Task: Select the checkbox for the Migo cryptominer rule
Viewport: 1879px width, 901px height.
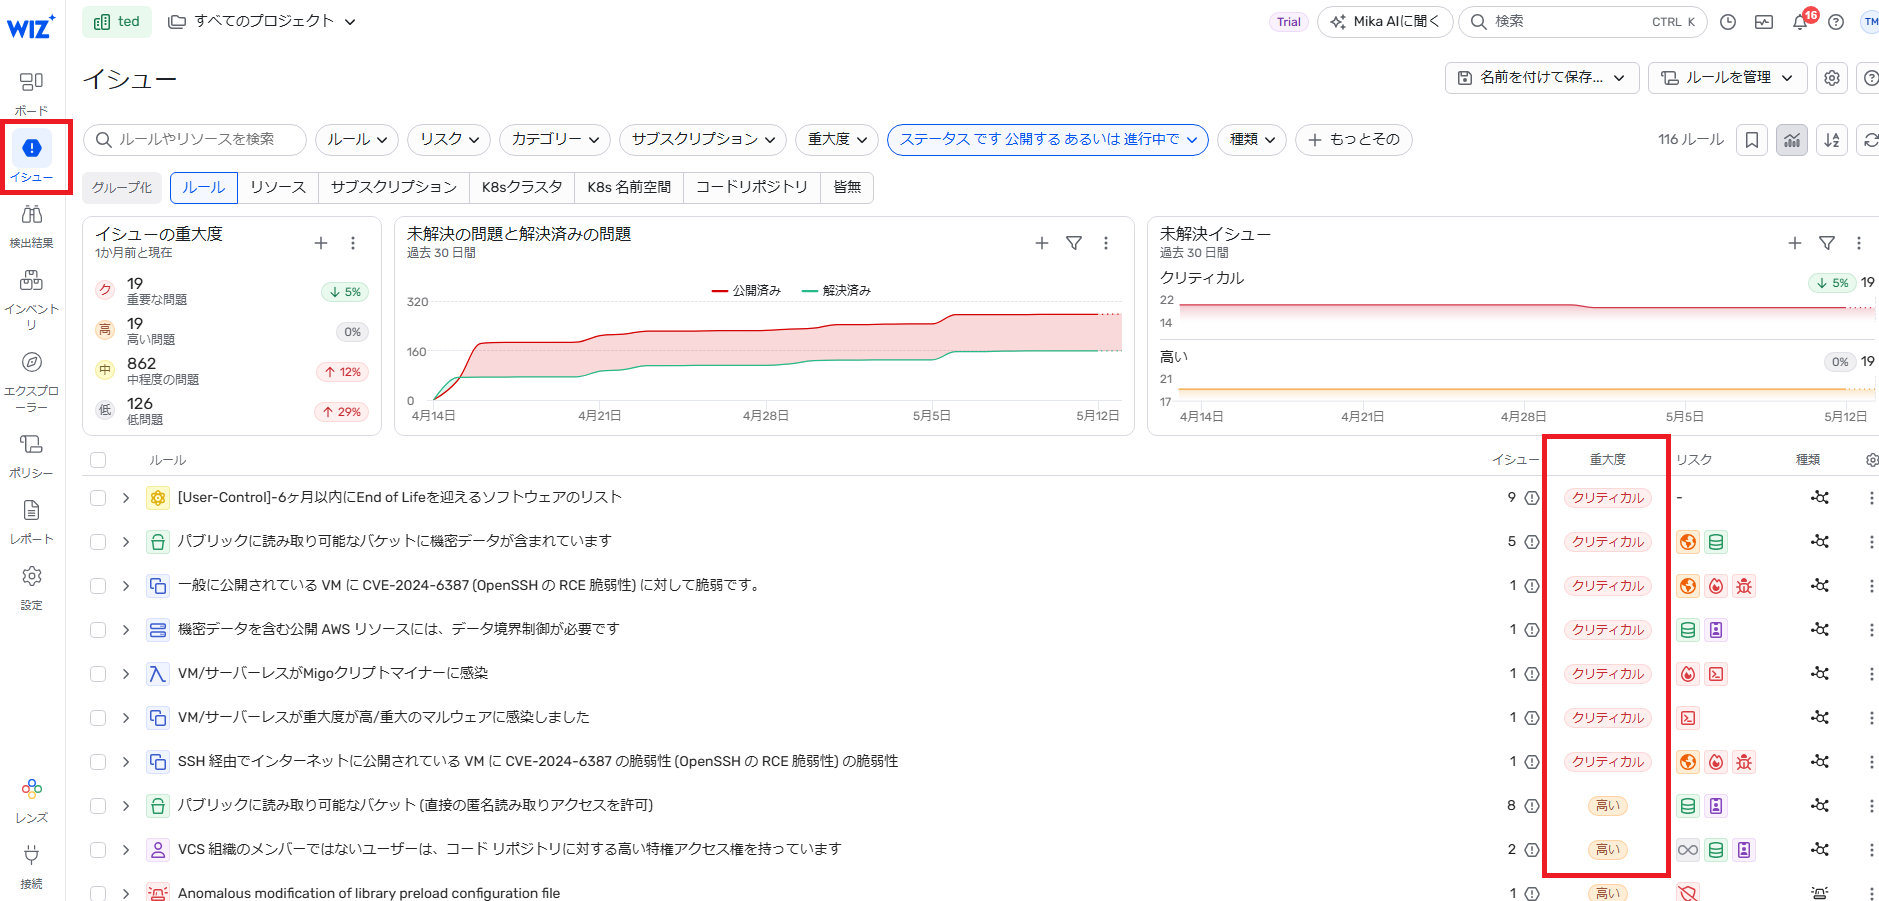Action: 98,674
